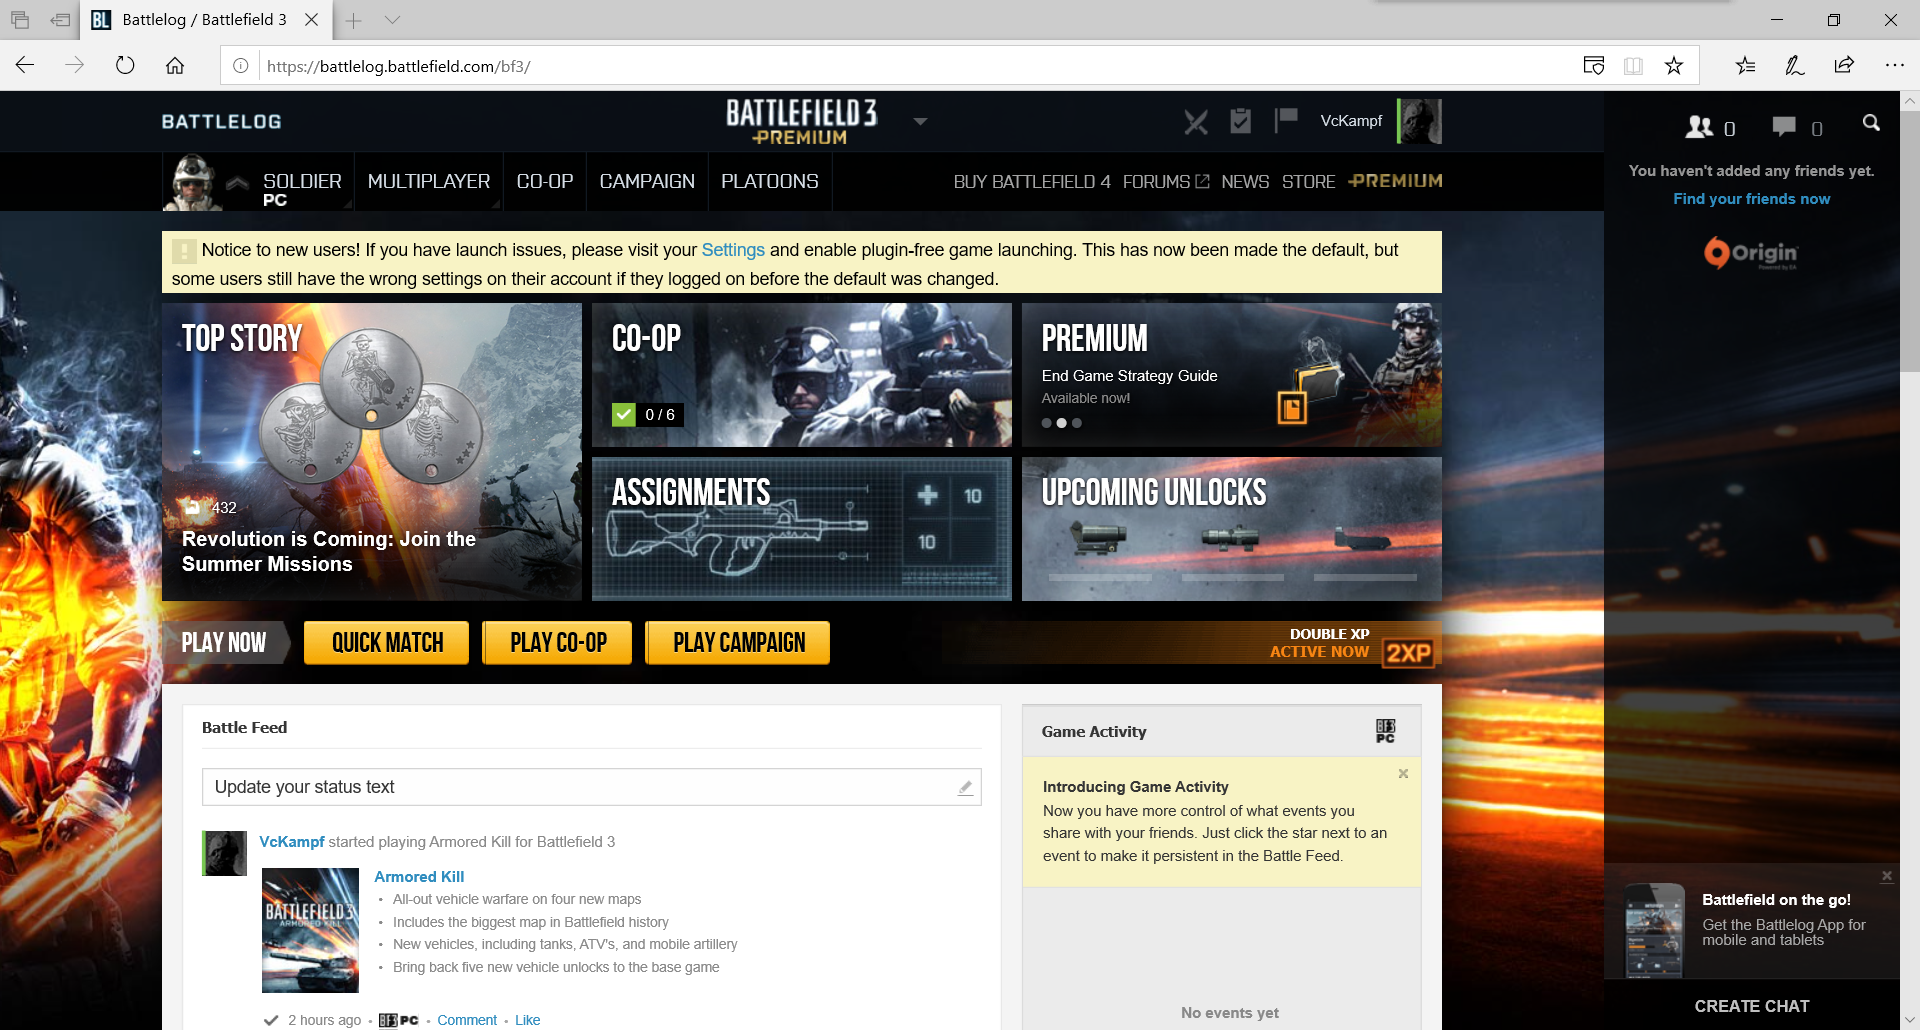Open the VcKampf name in Battle Feed
This screenshot has width=1920, height=1030.
tap(292, 842)
